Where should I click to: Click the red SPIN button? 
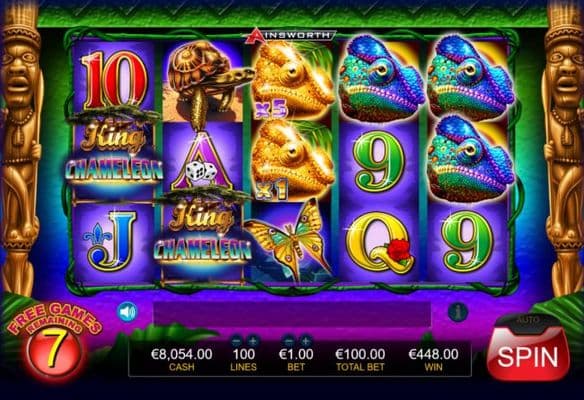tap(528, 356)
